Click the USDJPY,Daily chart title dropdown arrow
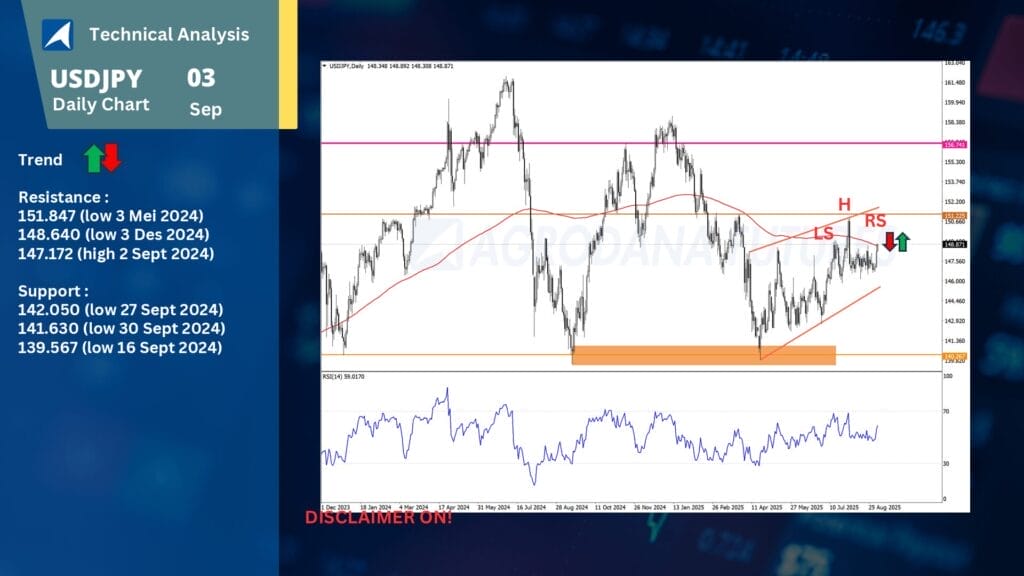1024x576 pixels. [324, 66]
